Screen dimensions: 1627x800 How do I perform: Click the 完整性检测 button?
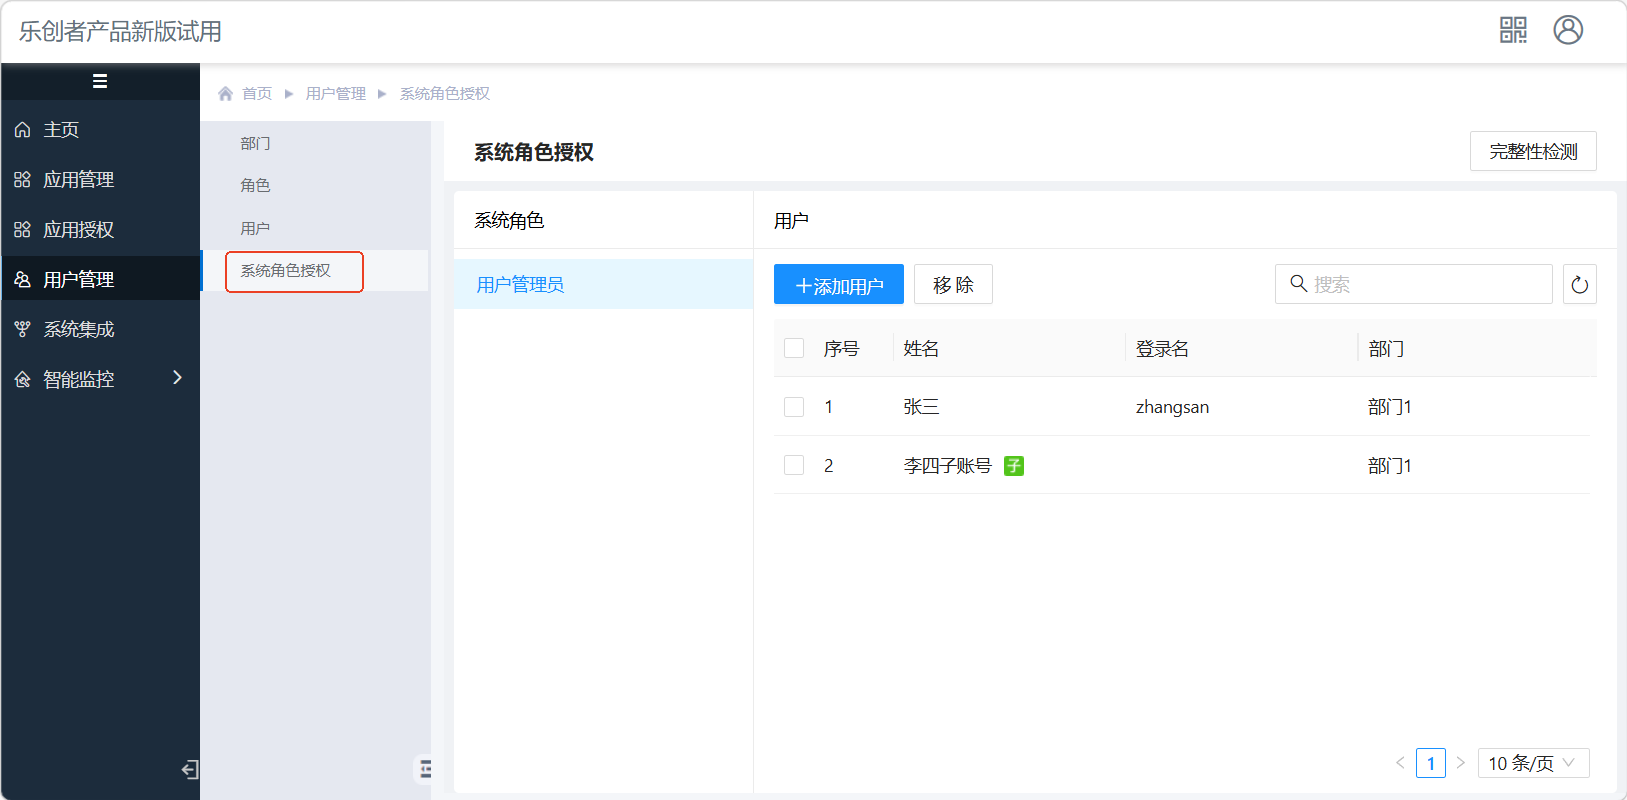point(1532,152)
